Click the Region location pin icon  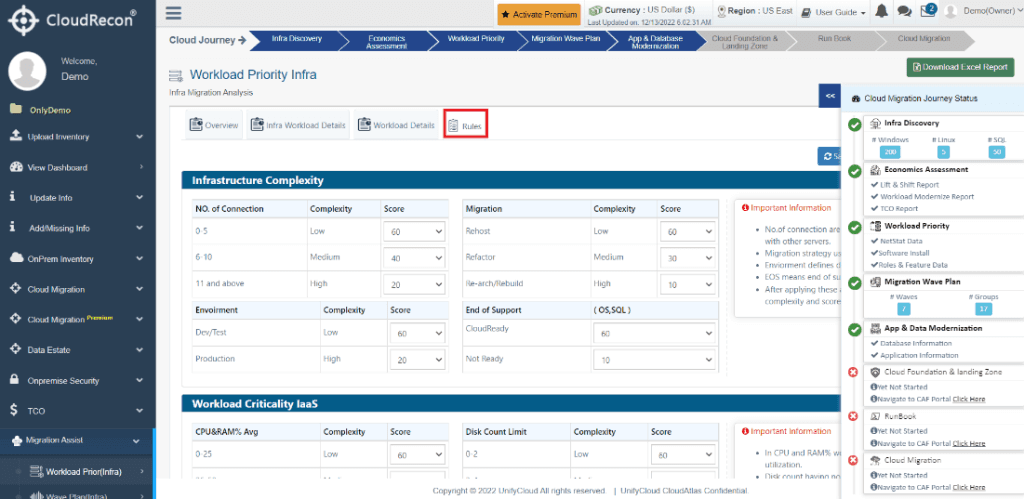coord(722,10)
